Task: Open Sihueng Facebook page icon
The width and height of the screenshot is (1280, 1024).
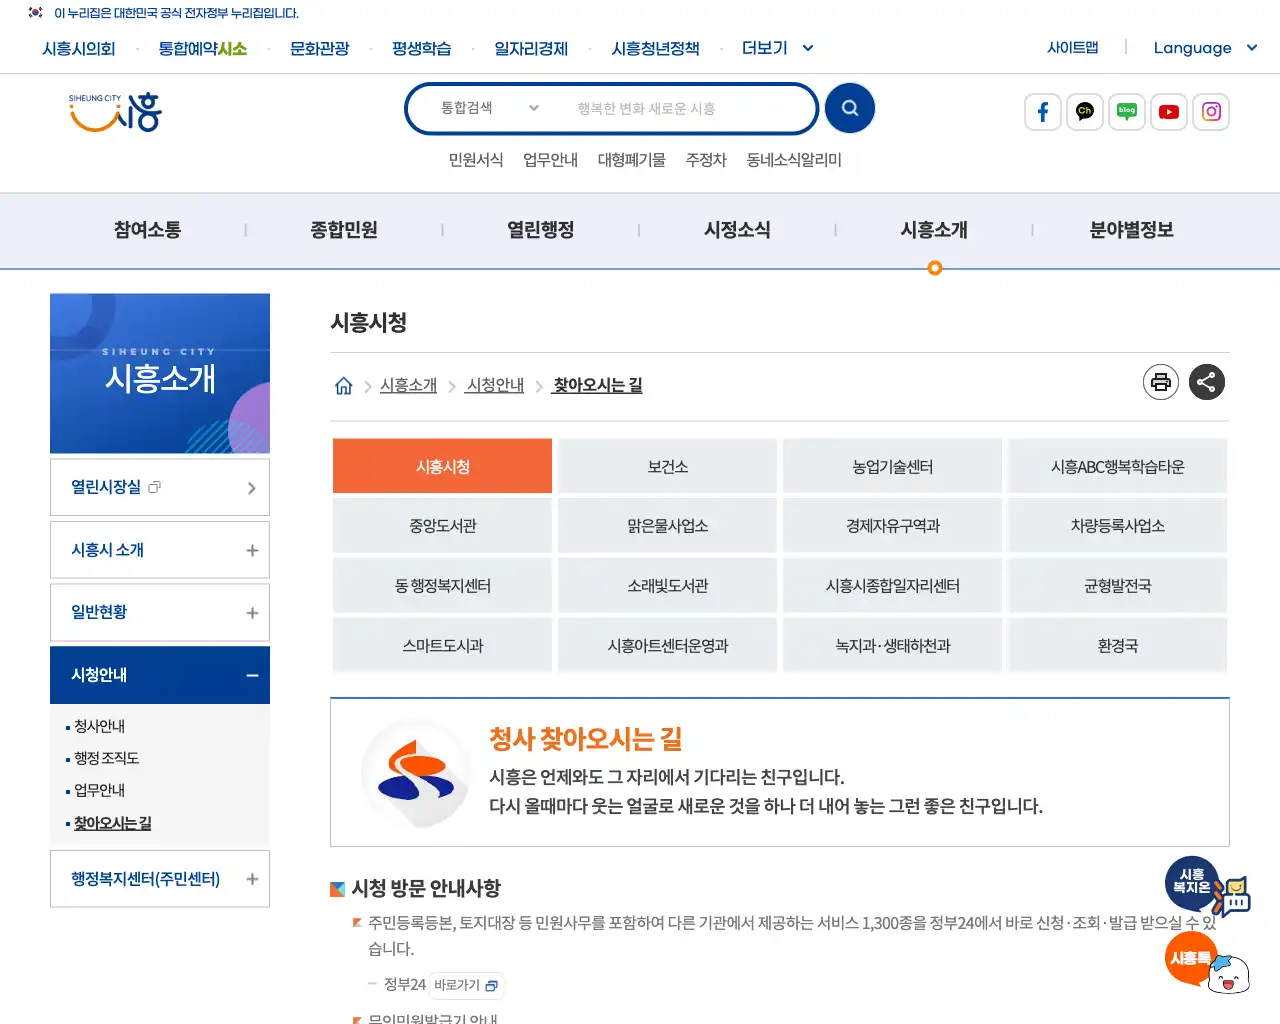Action: (x=1043, y=112)
